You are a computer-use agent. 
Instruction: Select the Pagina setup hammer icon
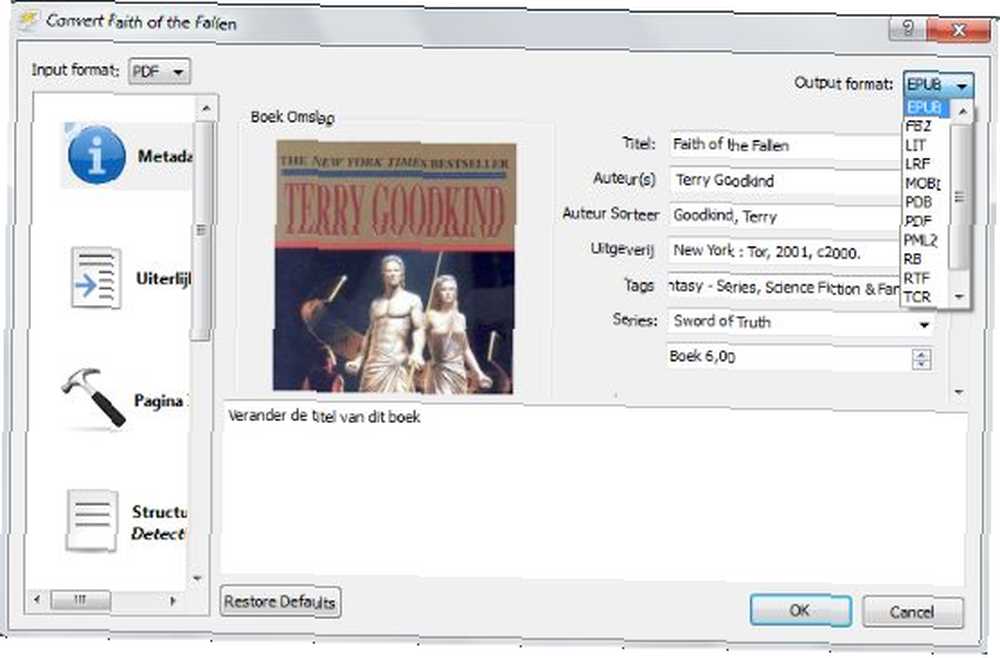pos(93,398)
